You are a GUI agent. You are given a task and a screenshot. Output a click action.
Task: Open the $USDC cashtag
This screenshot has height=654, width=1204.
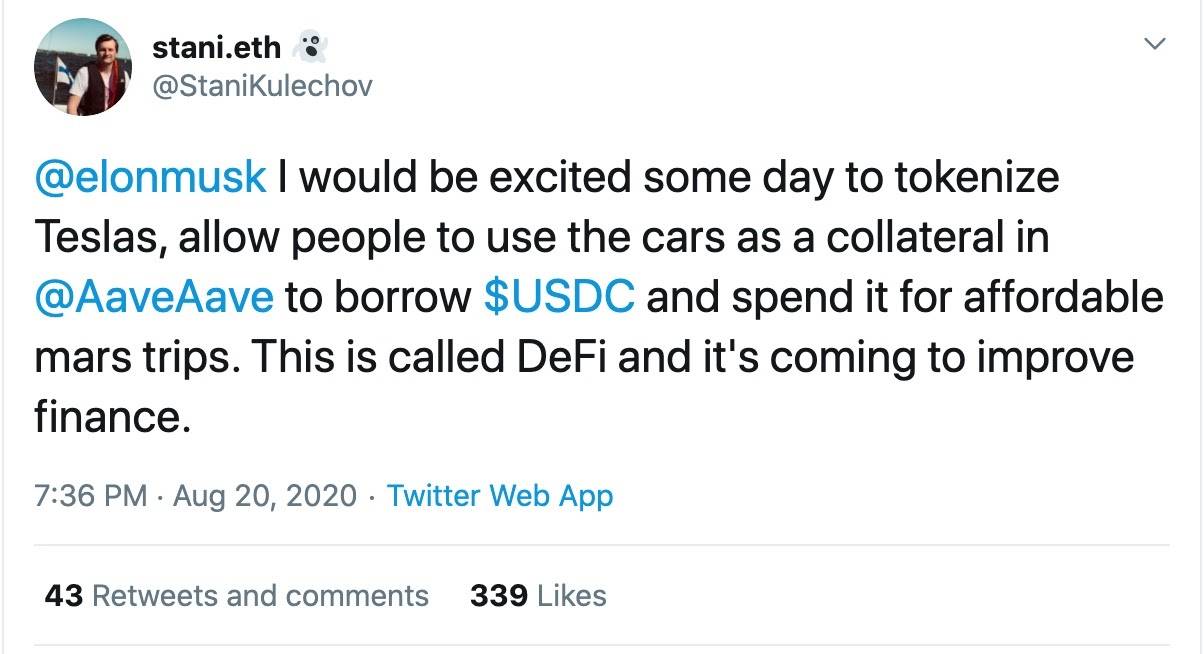pyautogui.click(x=558, y=297)
